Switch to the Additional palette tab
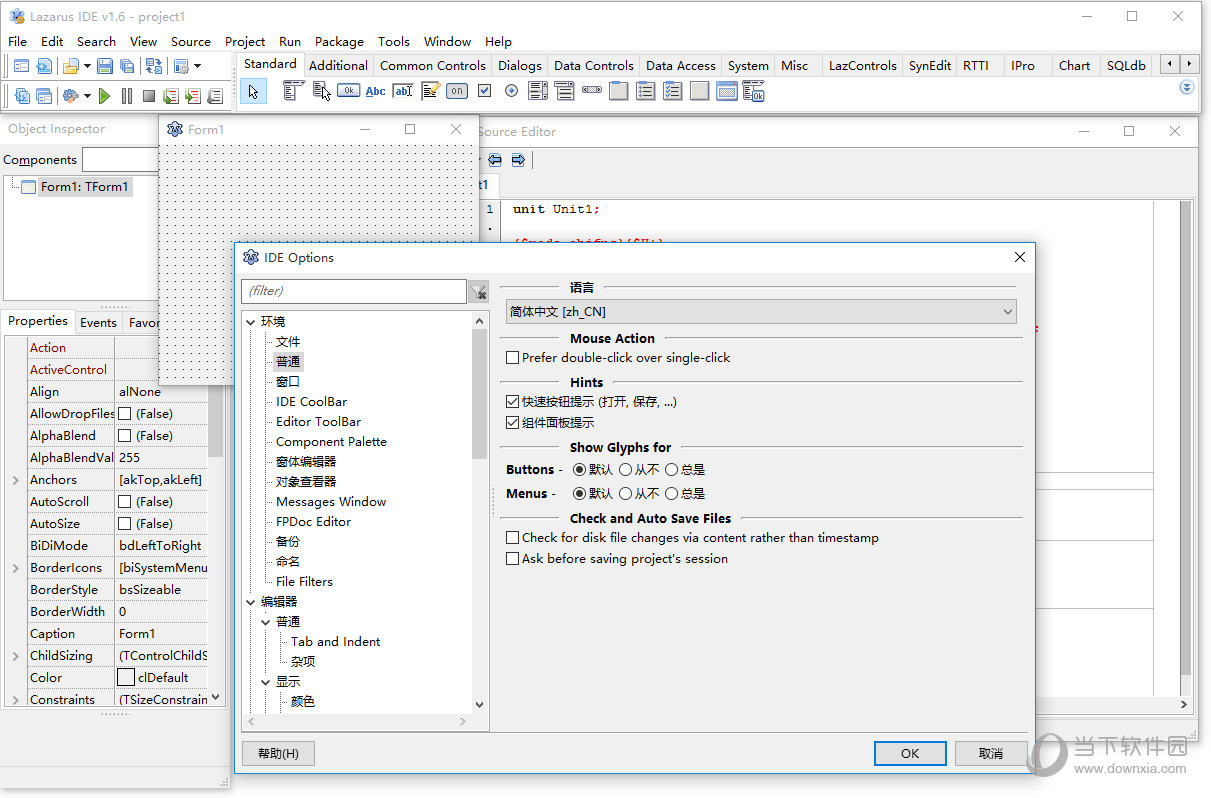Screen dimensions: 1211x798 (x=338, y=65)
